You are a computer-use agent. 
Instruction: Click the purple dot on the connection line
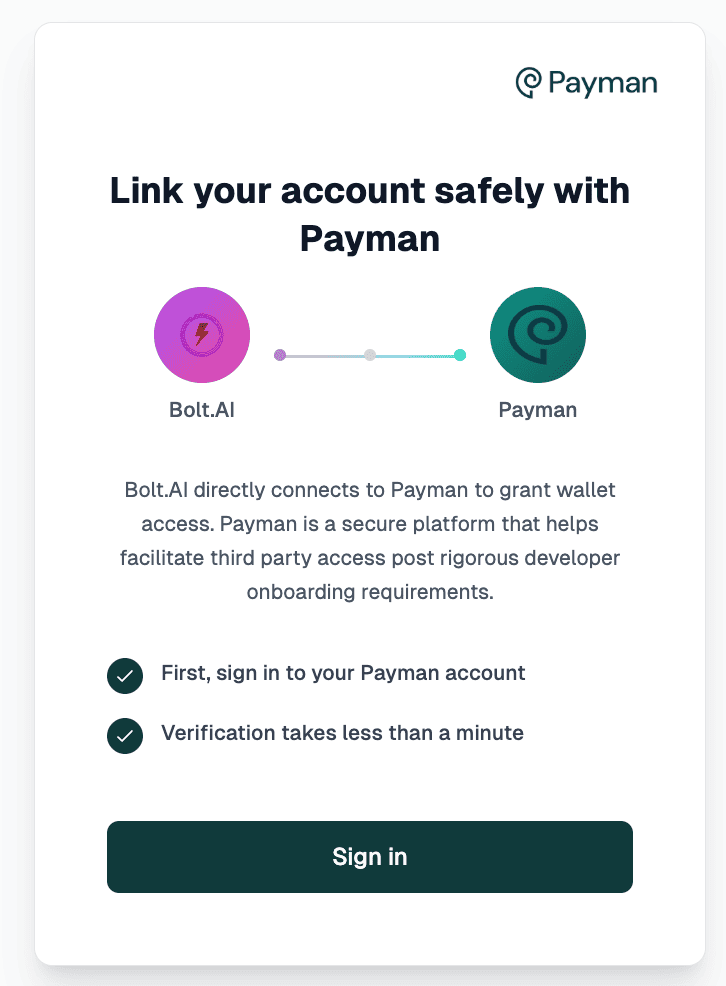tap(280, 354)
